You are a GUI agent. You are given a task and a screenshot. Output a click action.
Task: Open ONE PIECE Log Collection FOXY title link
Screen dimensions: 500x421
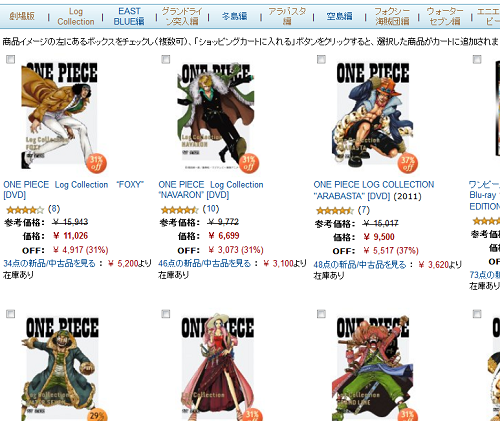pos(73,190)
